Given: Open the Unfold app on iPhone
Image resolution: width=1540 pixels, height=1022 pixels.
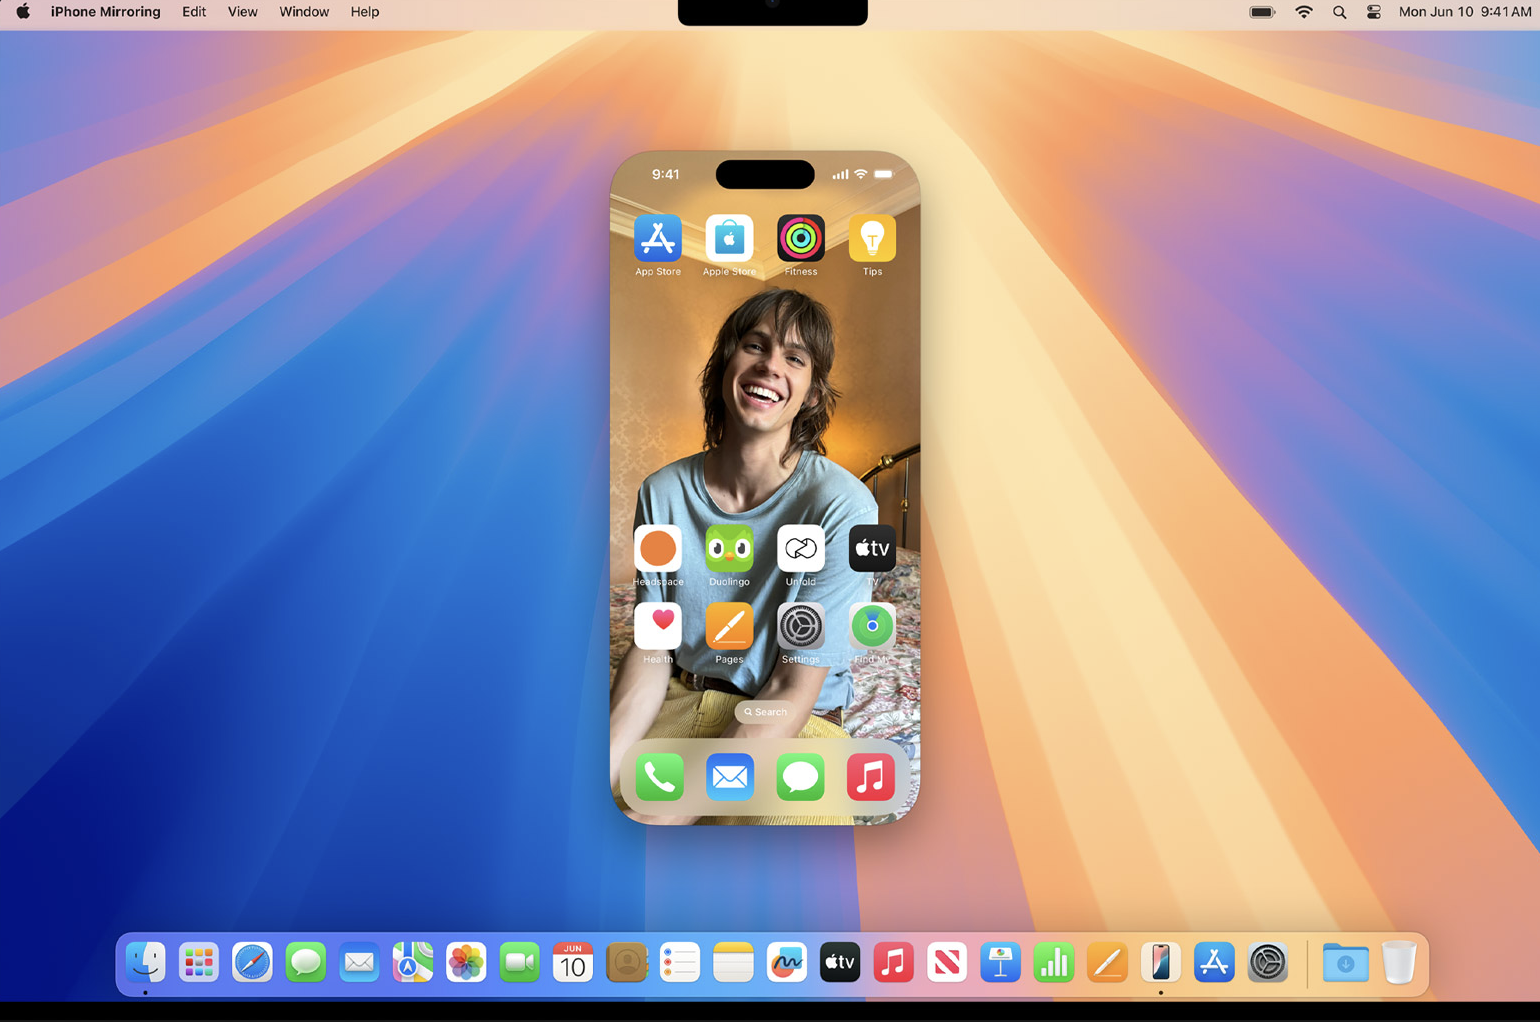Looking at the screenshot, I should (801, 548).
